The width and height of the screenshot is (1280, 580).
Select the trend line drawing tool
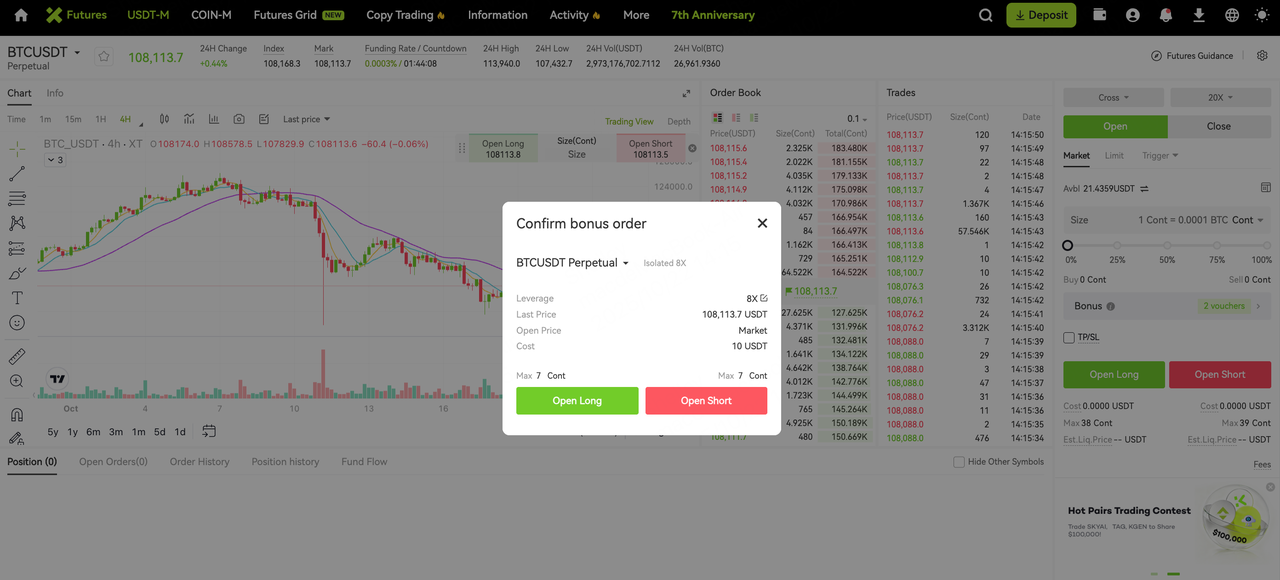(17, 174)
